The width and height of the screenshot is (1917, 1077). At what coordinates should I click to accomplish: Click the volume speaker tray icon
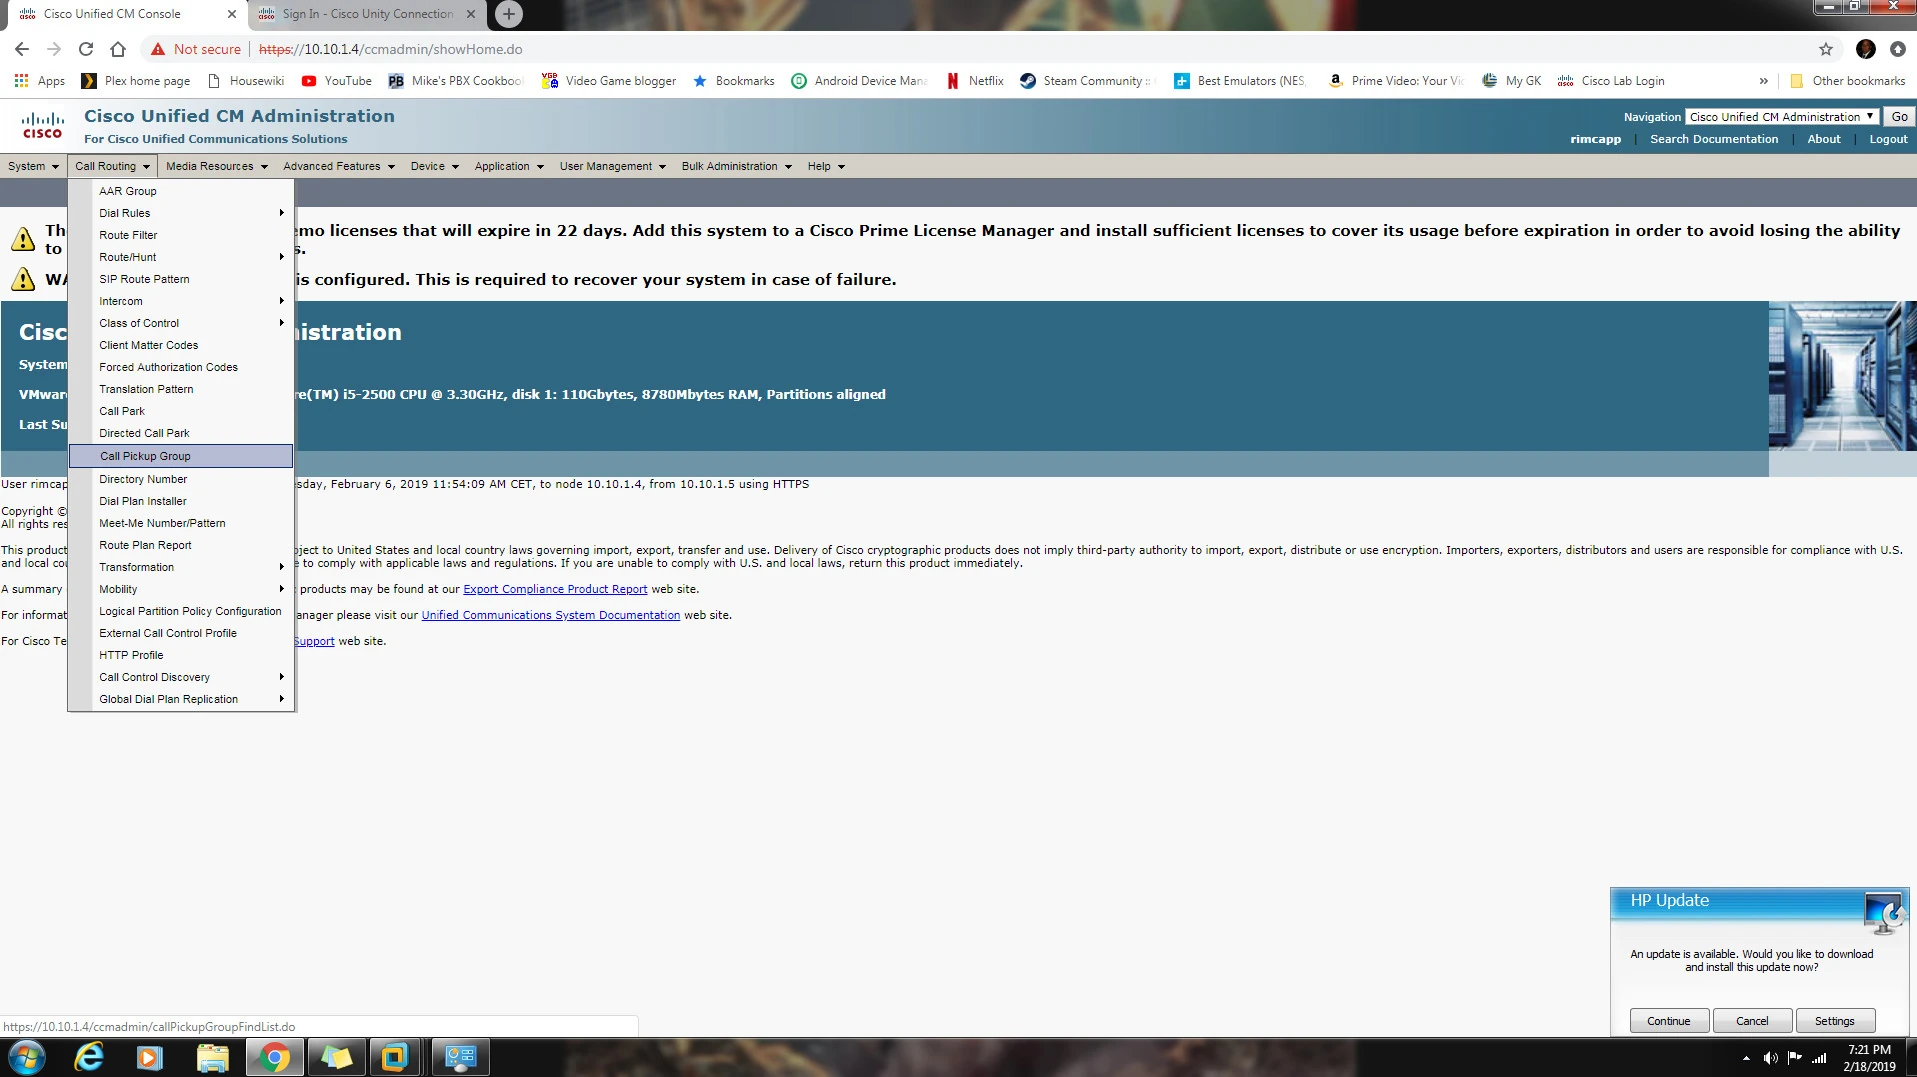point(1770,1057)
